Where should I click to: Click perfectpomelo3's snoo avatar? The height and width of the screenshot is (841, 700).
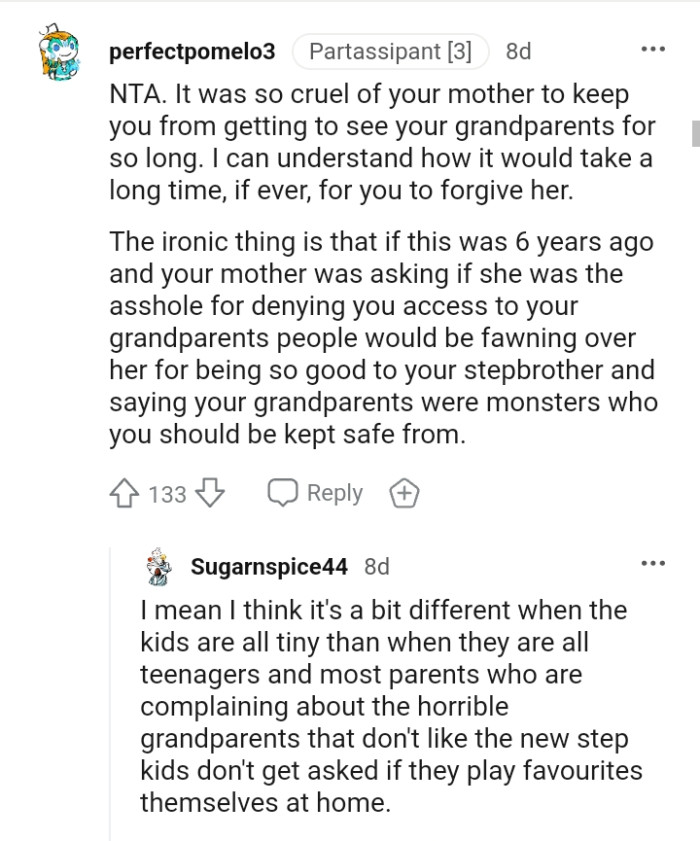[x=58, y=52]
